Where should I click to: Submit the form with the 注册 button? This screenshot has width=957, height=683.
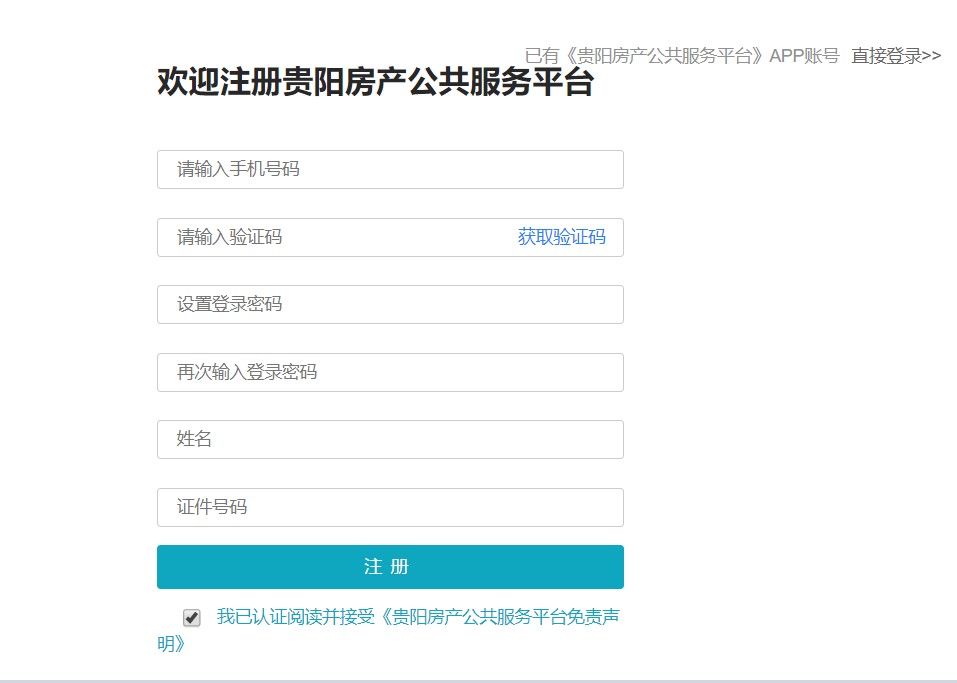tap(390, 567)
